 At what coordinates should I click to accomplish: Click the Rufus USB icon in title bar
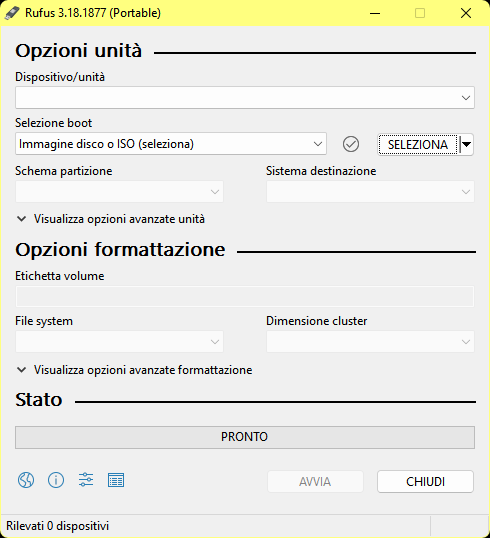(12, 13)
